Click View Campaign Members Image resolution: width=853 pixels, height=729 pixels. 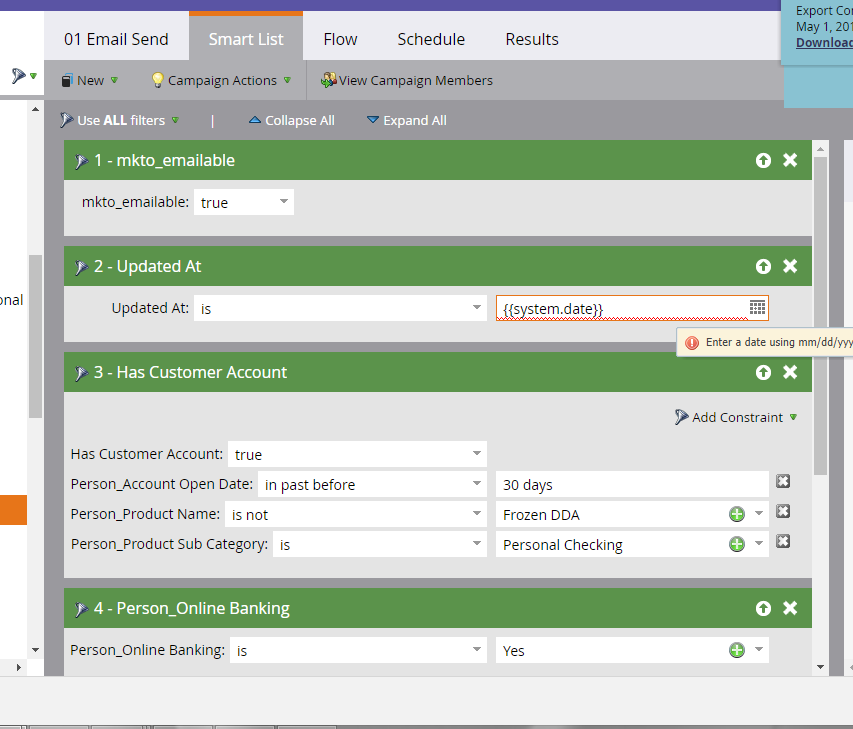pyautogui.click(x=407, y=80)
